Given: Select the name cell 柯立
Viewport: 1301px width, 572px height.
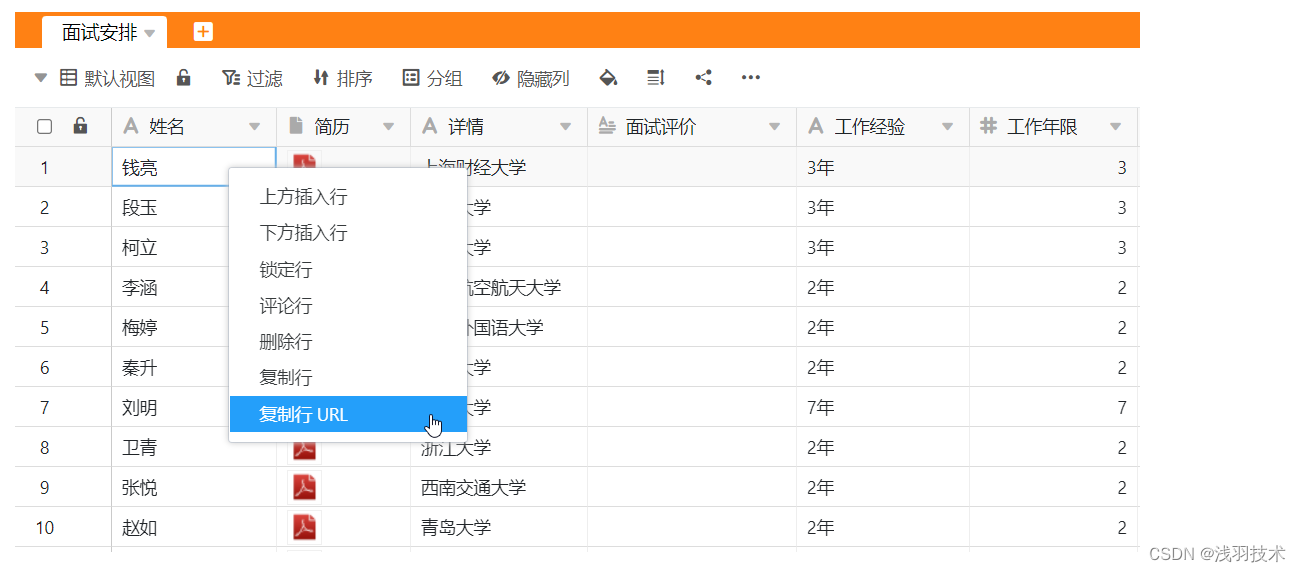Looking at the screenshot, I should pos(170,247).
